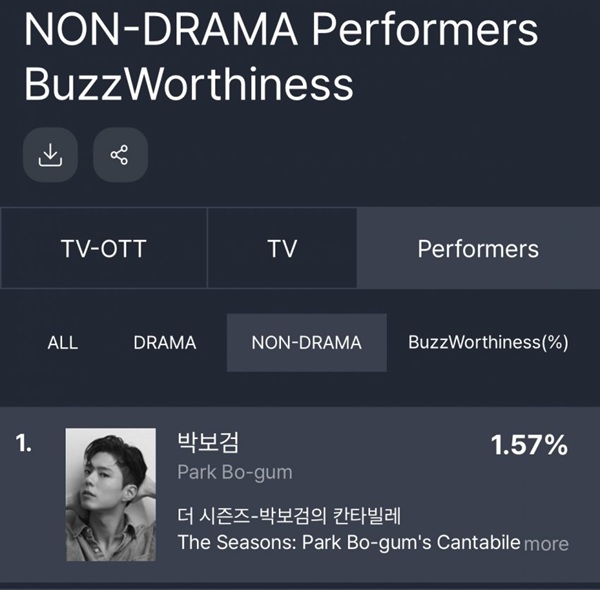
Task: Open The Seasons: Park Bo-gum's Cantabile title
Action: (349, 542)
